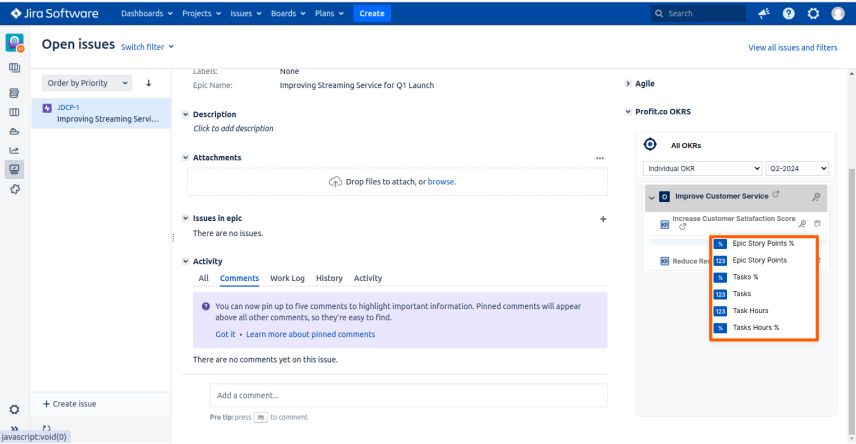Screen dimensions: 856x444
Task: Click the browse link to attach files
Action: pos(441,182)
